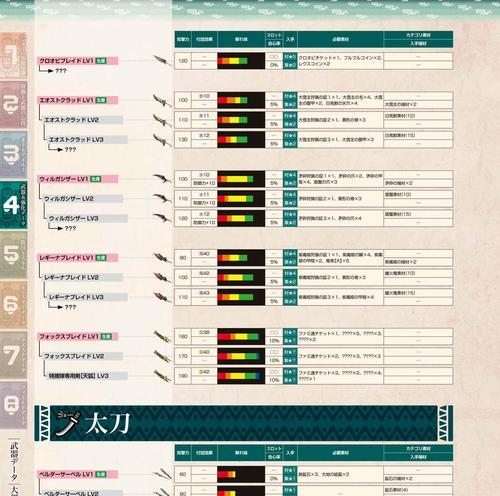The image size is (500, 496).
Task: Click the 太刀 section header banner
Action: click(x=244, y=423)
